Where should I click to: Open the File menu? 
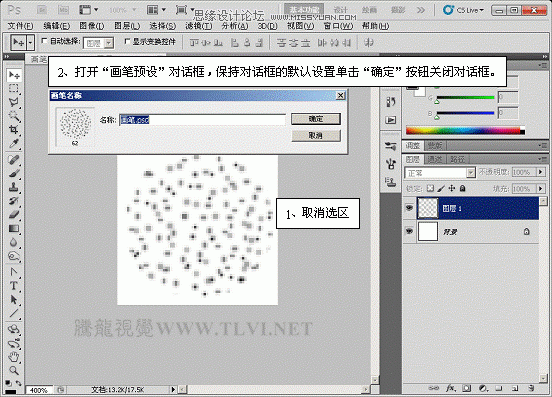pyautogui.click(x=20, y=26)
